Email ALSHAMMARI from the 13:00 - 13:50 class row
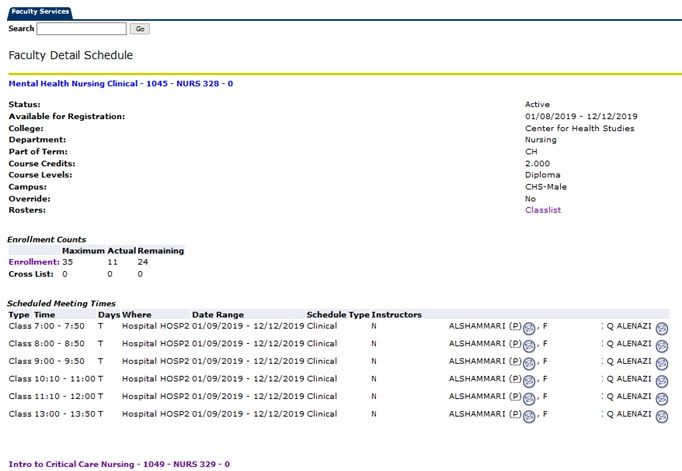The image size is (682, 471). point(529,417)
